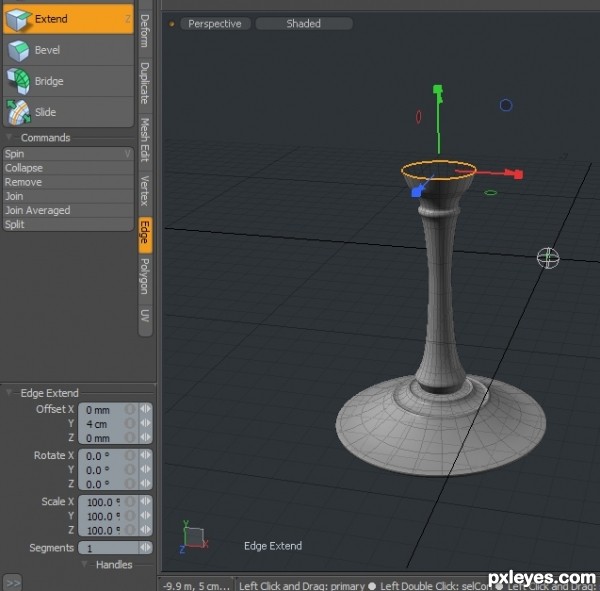The image size is (600, 591).
Task: Click the small blue circle plane handle
Action: [506, 105]
